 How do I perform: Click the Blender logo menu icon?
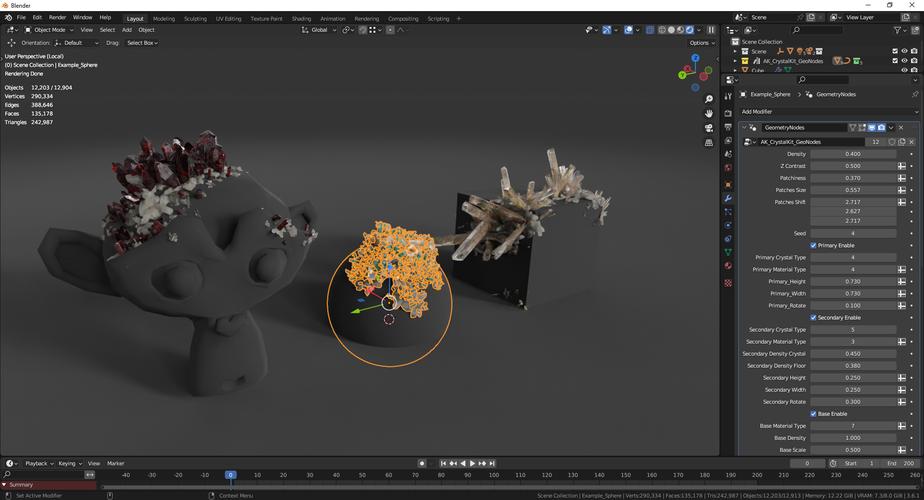8,18
